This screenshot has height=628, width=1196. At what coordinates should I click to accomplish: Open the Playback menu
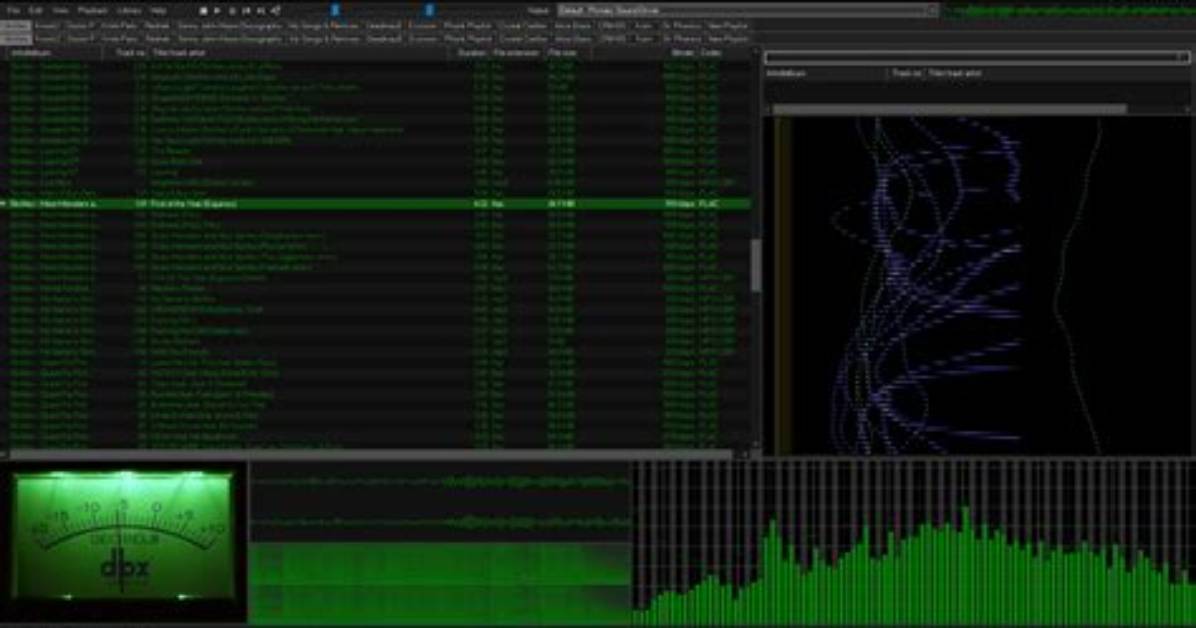92,11
